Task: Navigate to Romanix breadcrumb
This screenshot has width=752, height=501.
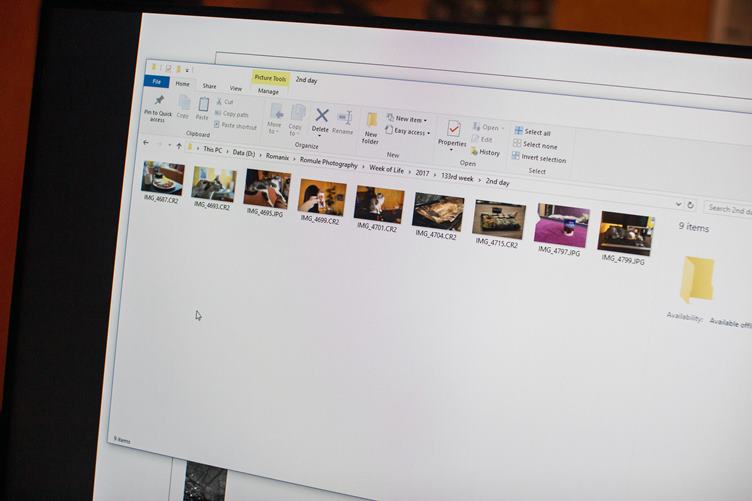Action: [277, 156]
